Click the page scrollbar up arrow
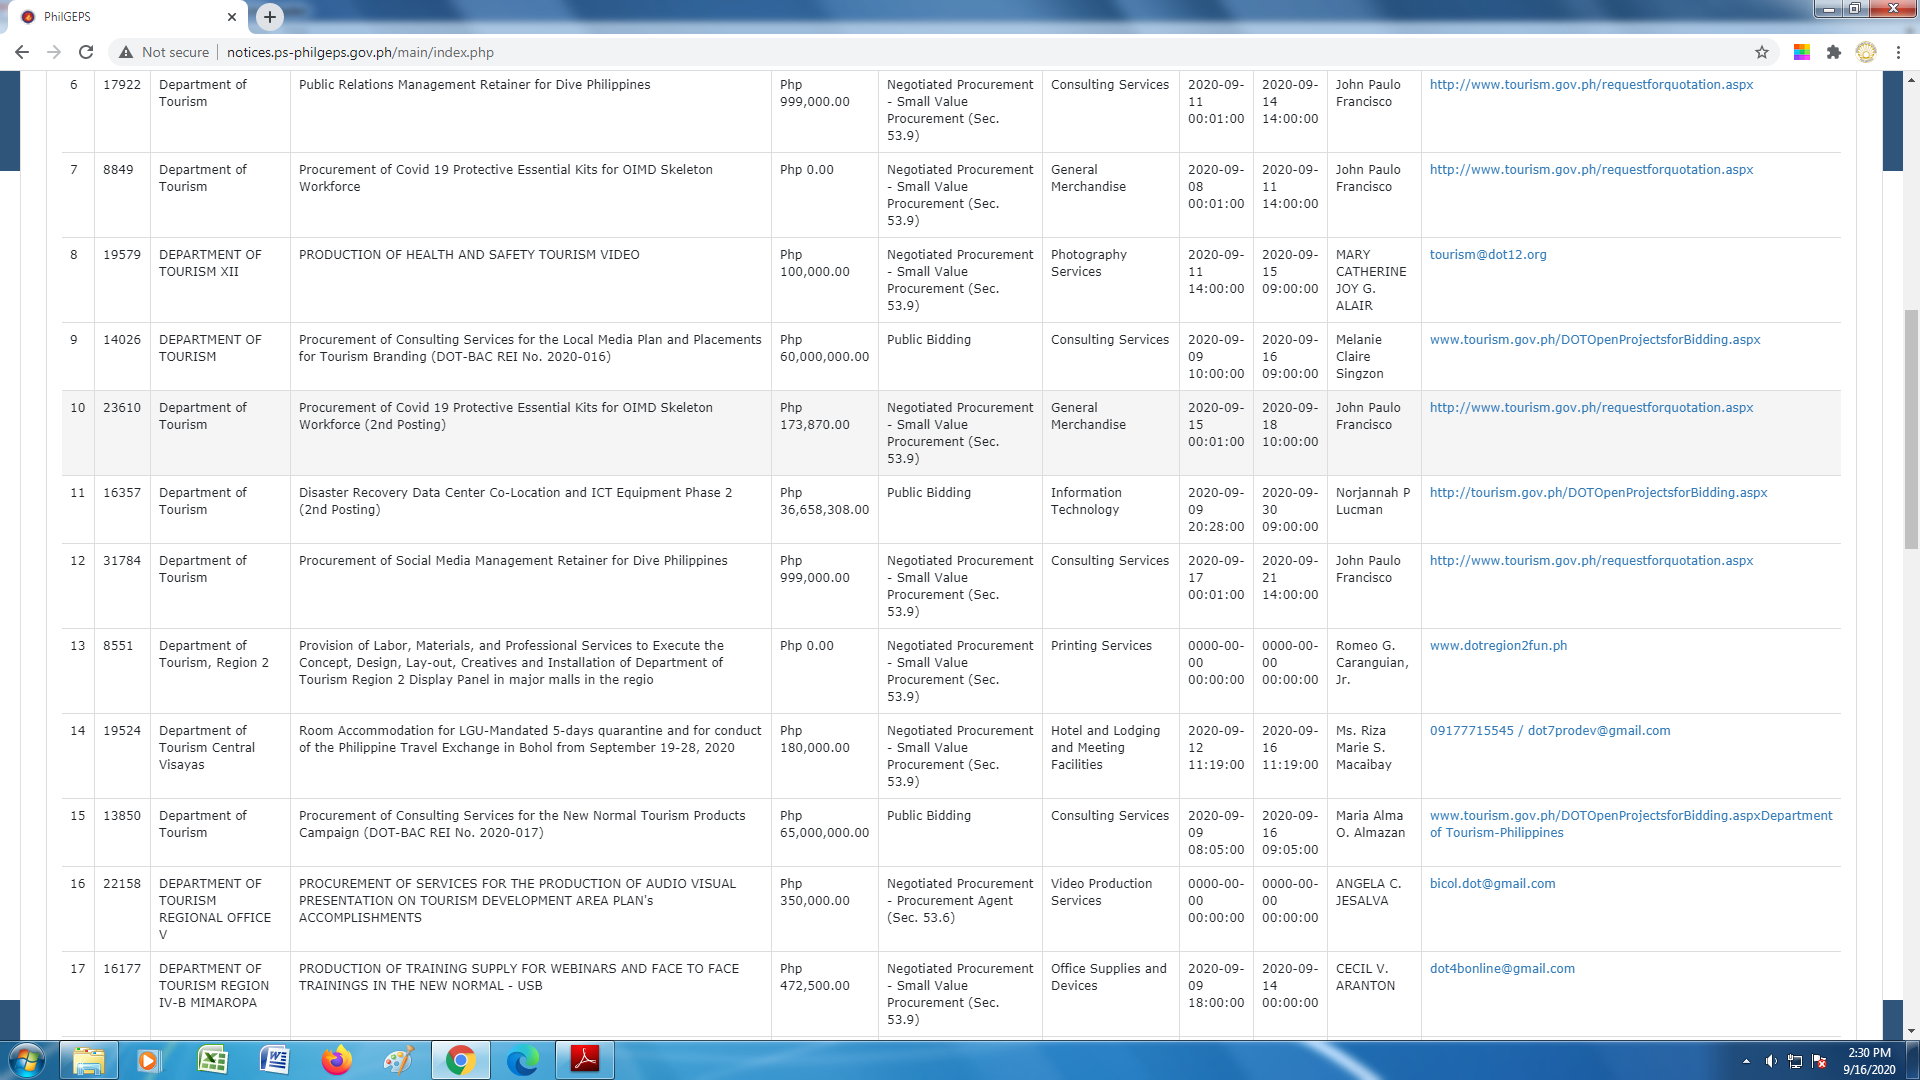This screenshot has height=1080, width=1920. coord(1911,80)
